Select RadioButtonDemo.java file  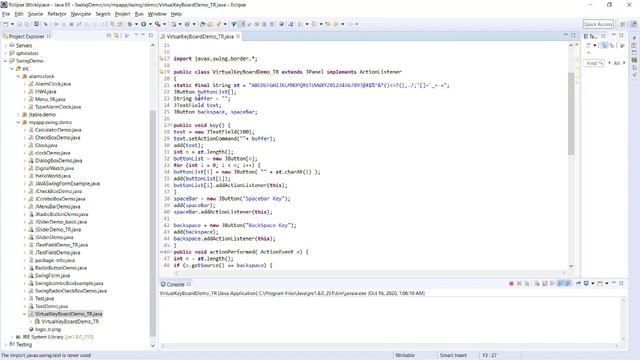coord(60,268)
